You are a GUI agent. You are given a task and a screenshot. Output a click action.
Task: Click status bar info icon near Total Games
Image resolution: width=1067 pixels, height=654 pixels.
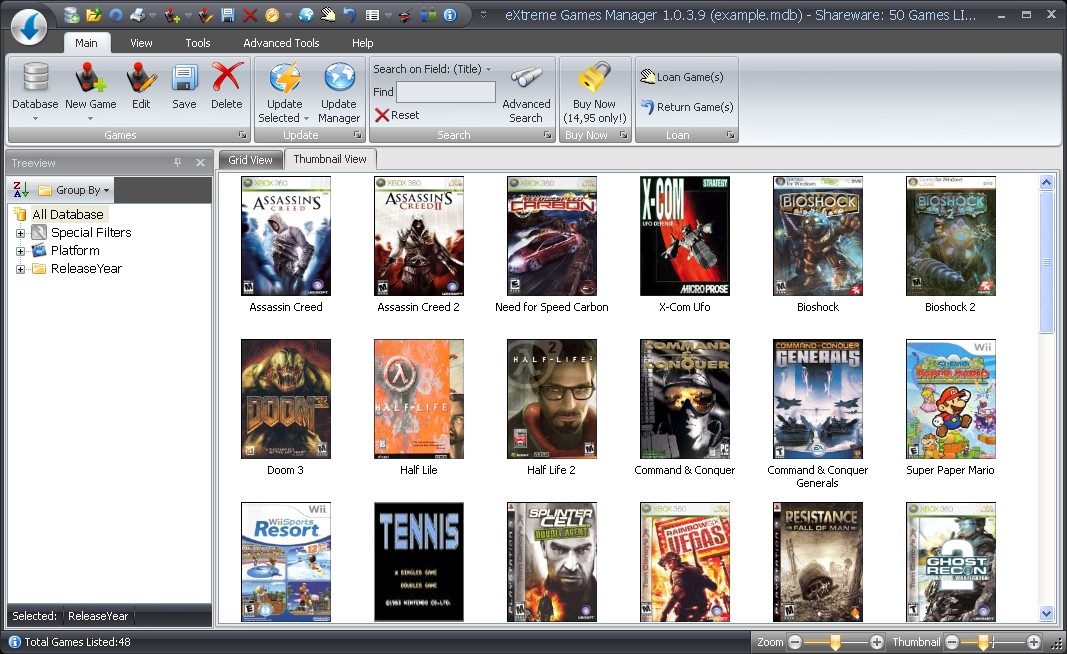14,642
